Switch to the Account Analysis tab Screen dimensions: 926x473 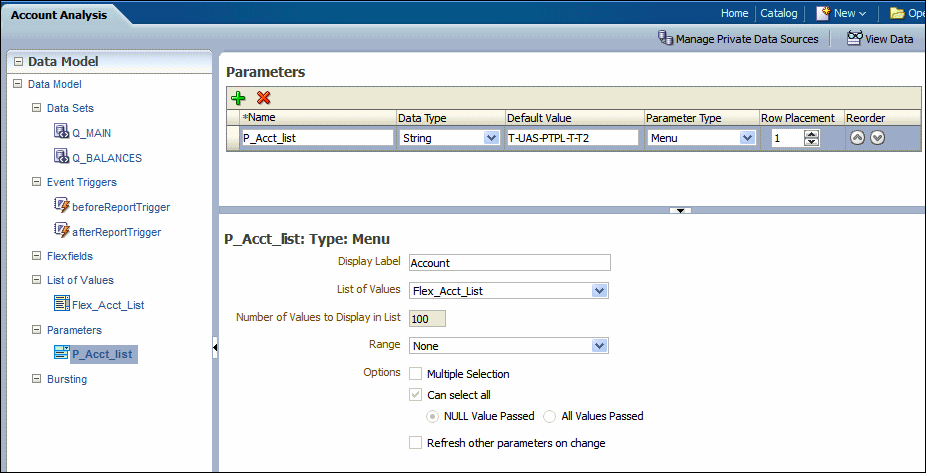click(60, 15)
